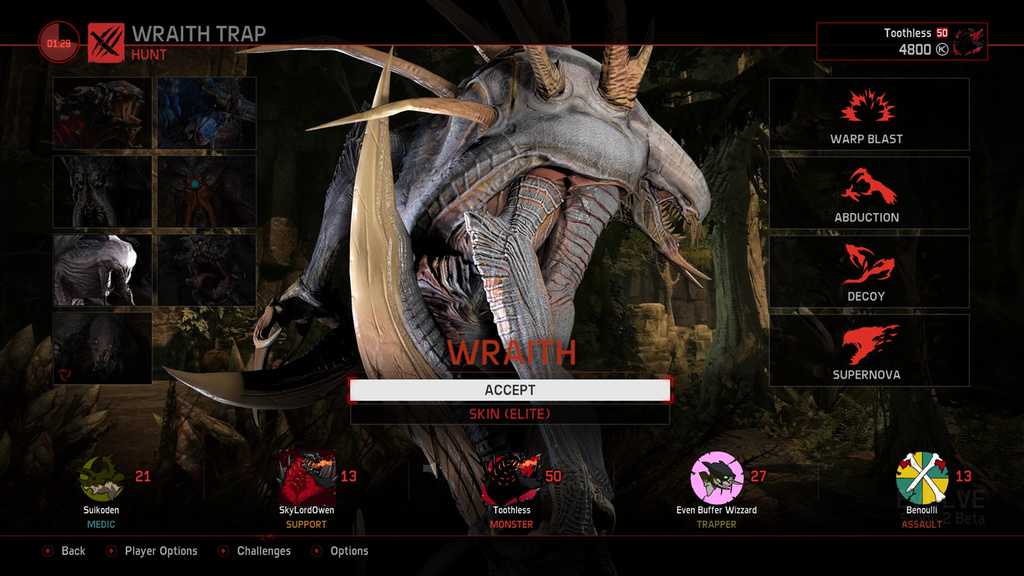Click the Back button prompt icon
This screenshot has height=576, width=1024.
point(48,551)
